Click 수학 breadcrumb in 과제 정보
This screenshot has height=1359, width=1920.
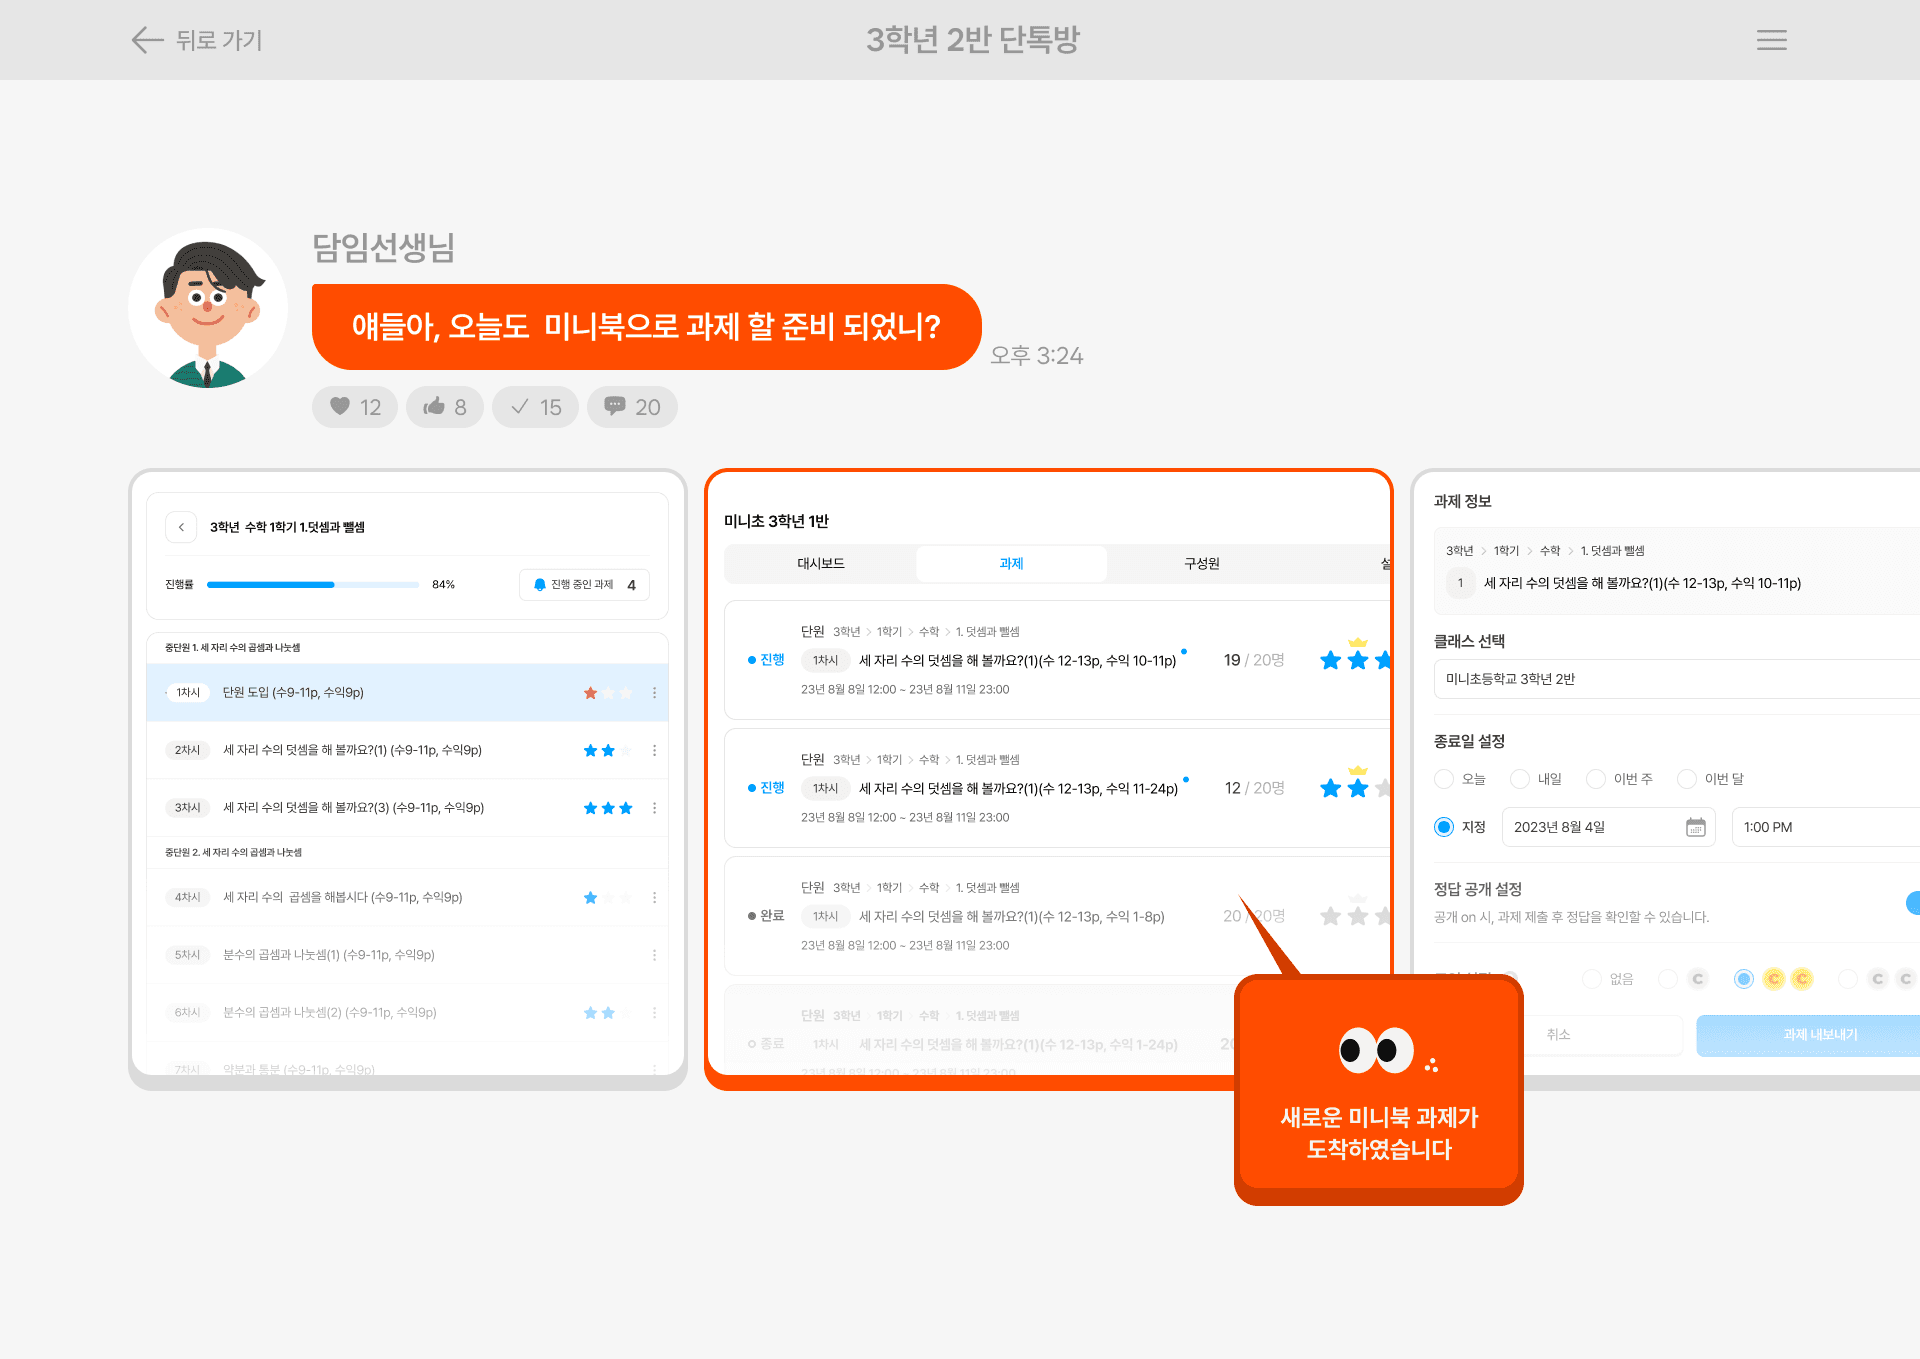1550,551
